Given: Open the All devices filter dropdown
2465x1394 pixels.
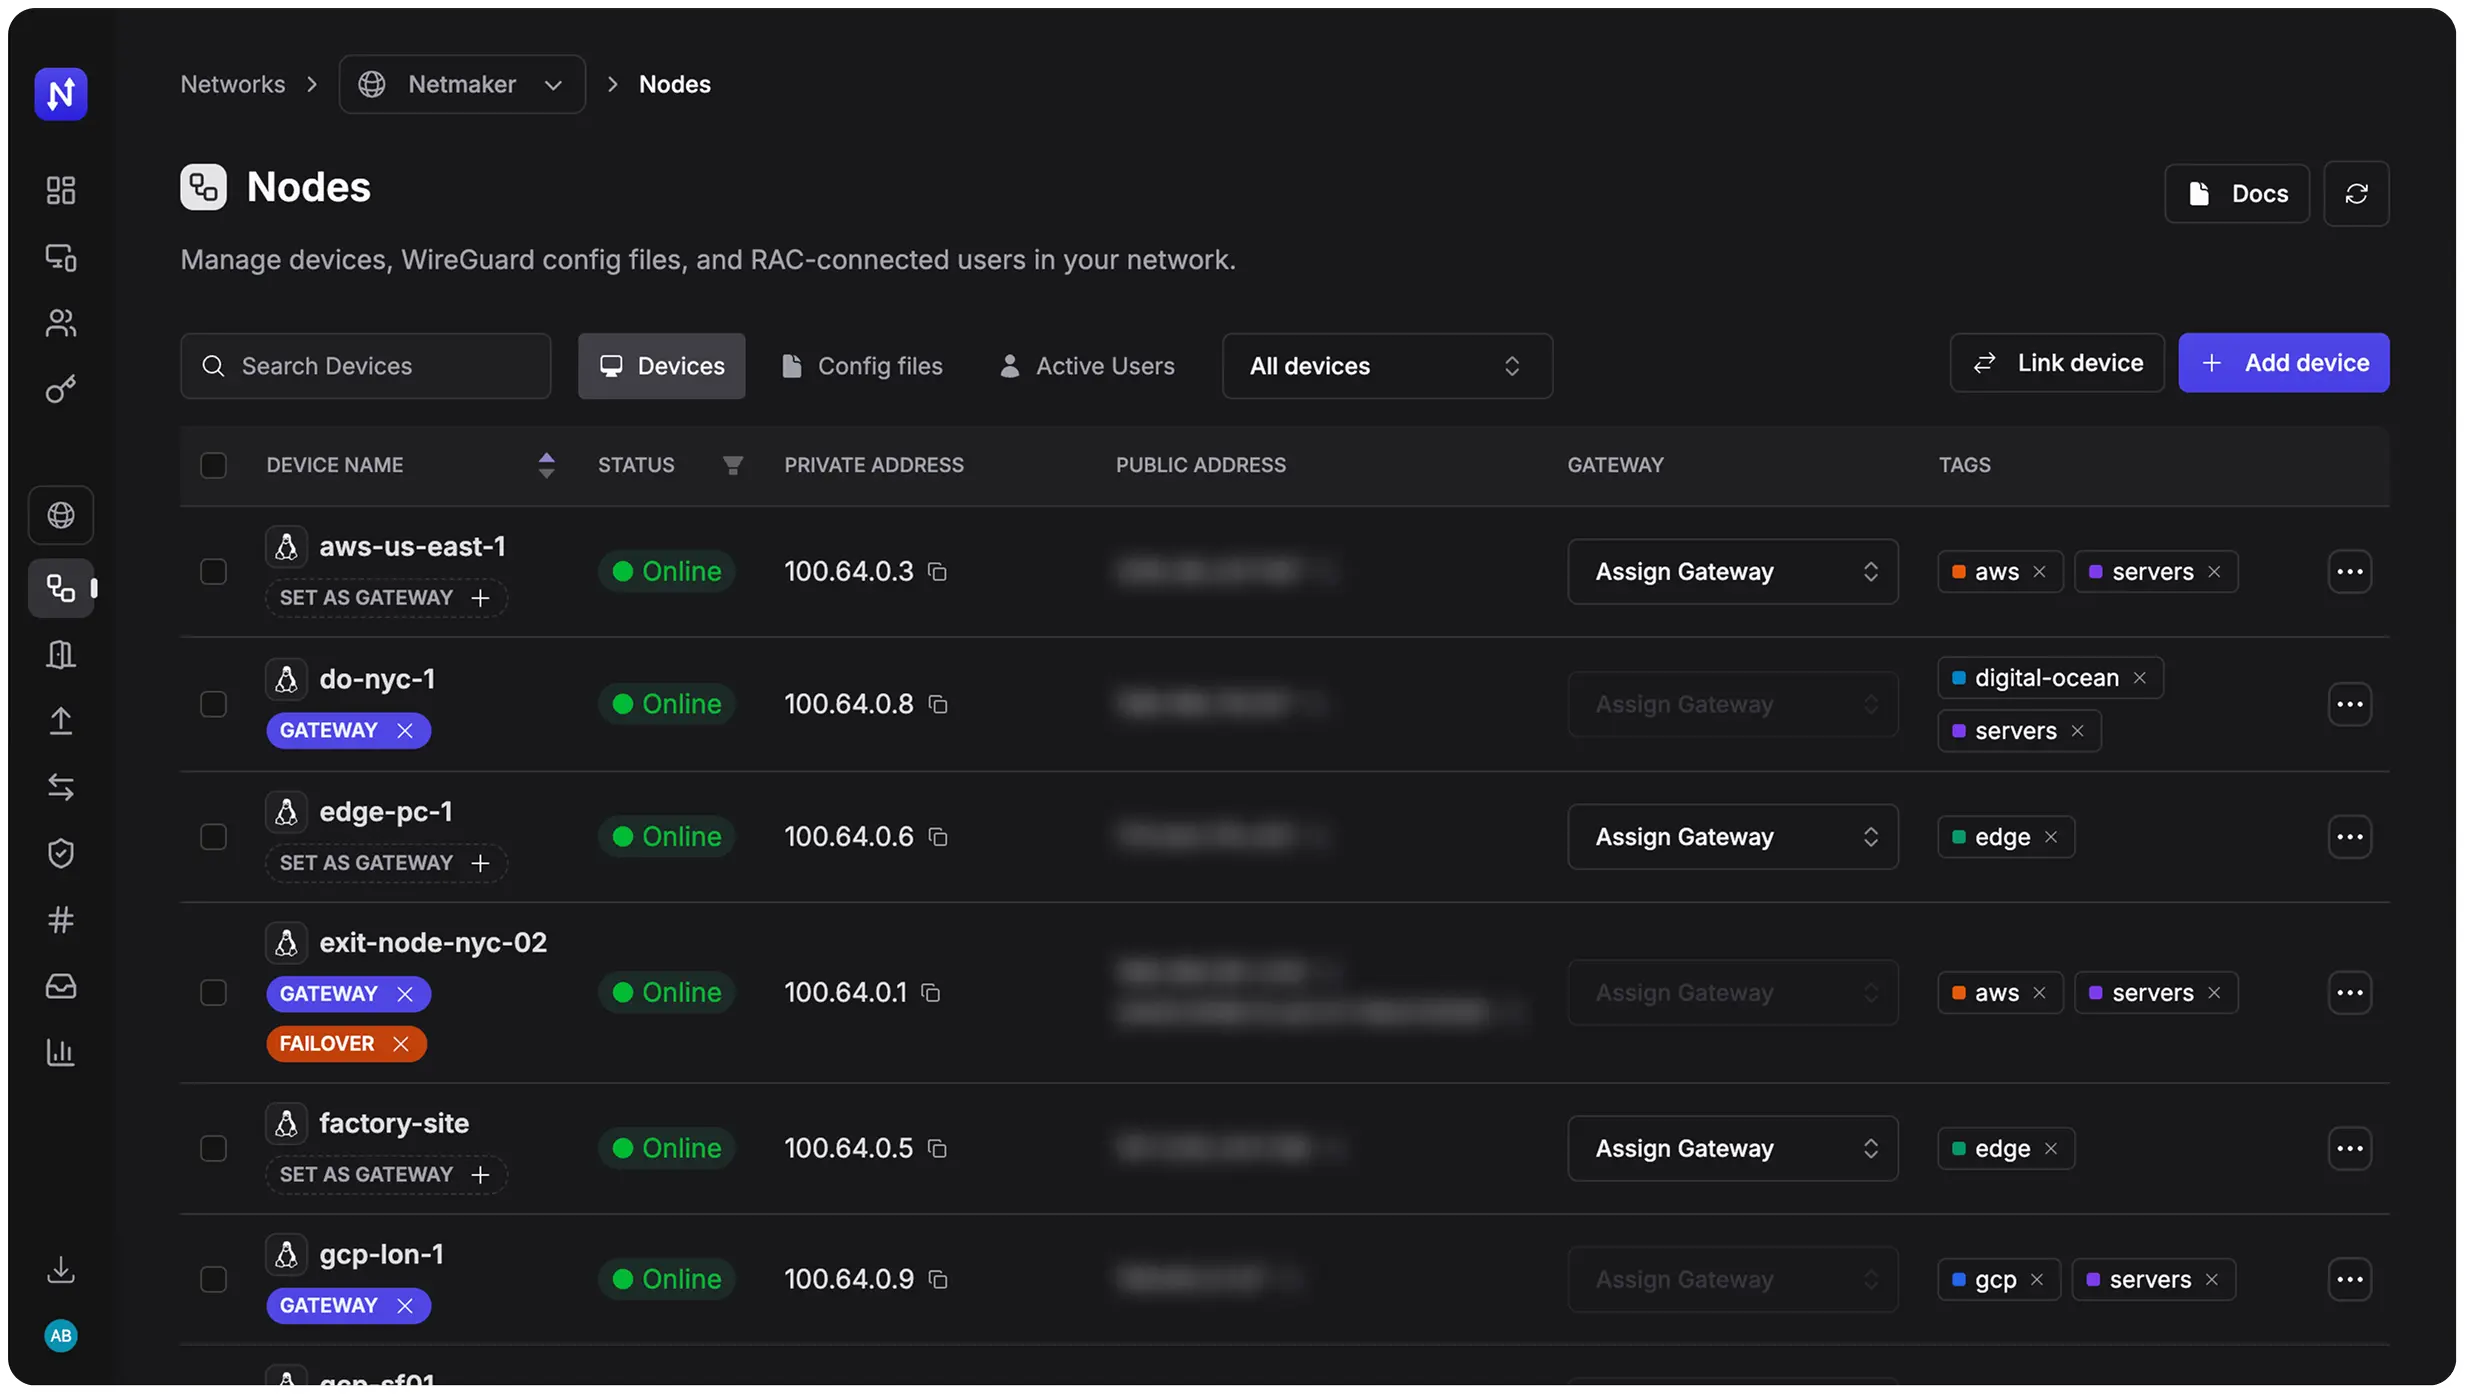Looking at the screenshot, I should click(1386, 366).
